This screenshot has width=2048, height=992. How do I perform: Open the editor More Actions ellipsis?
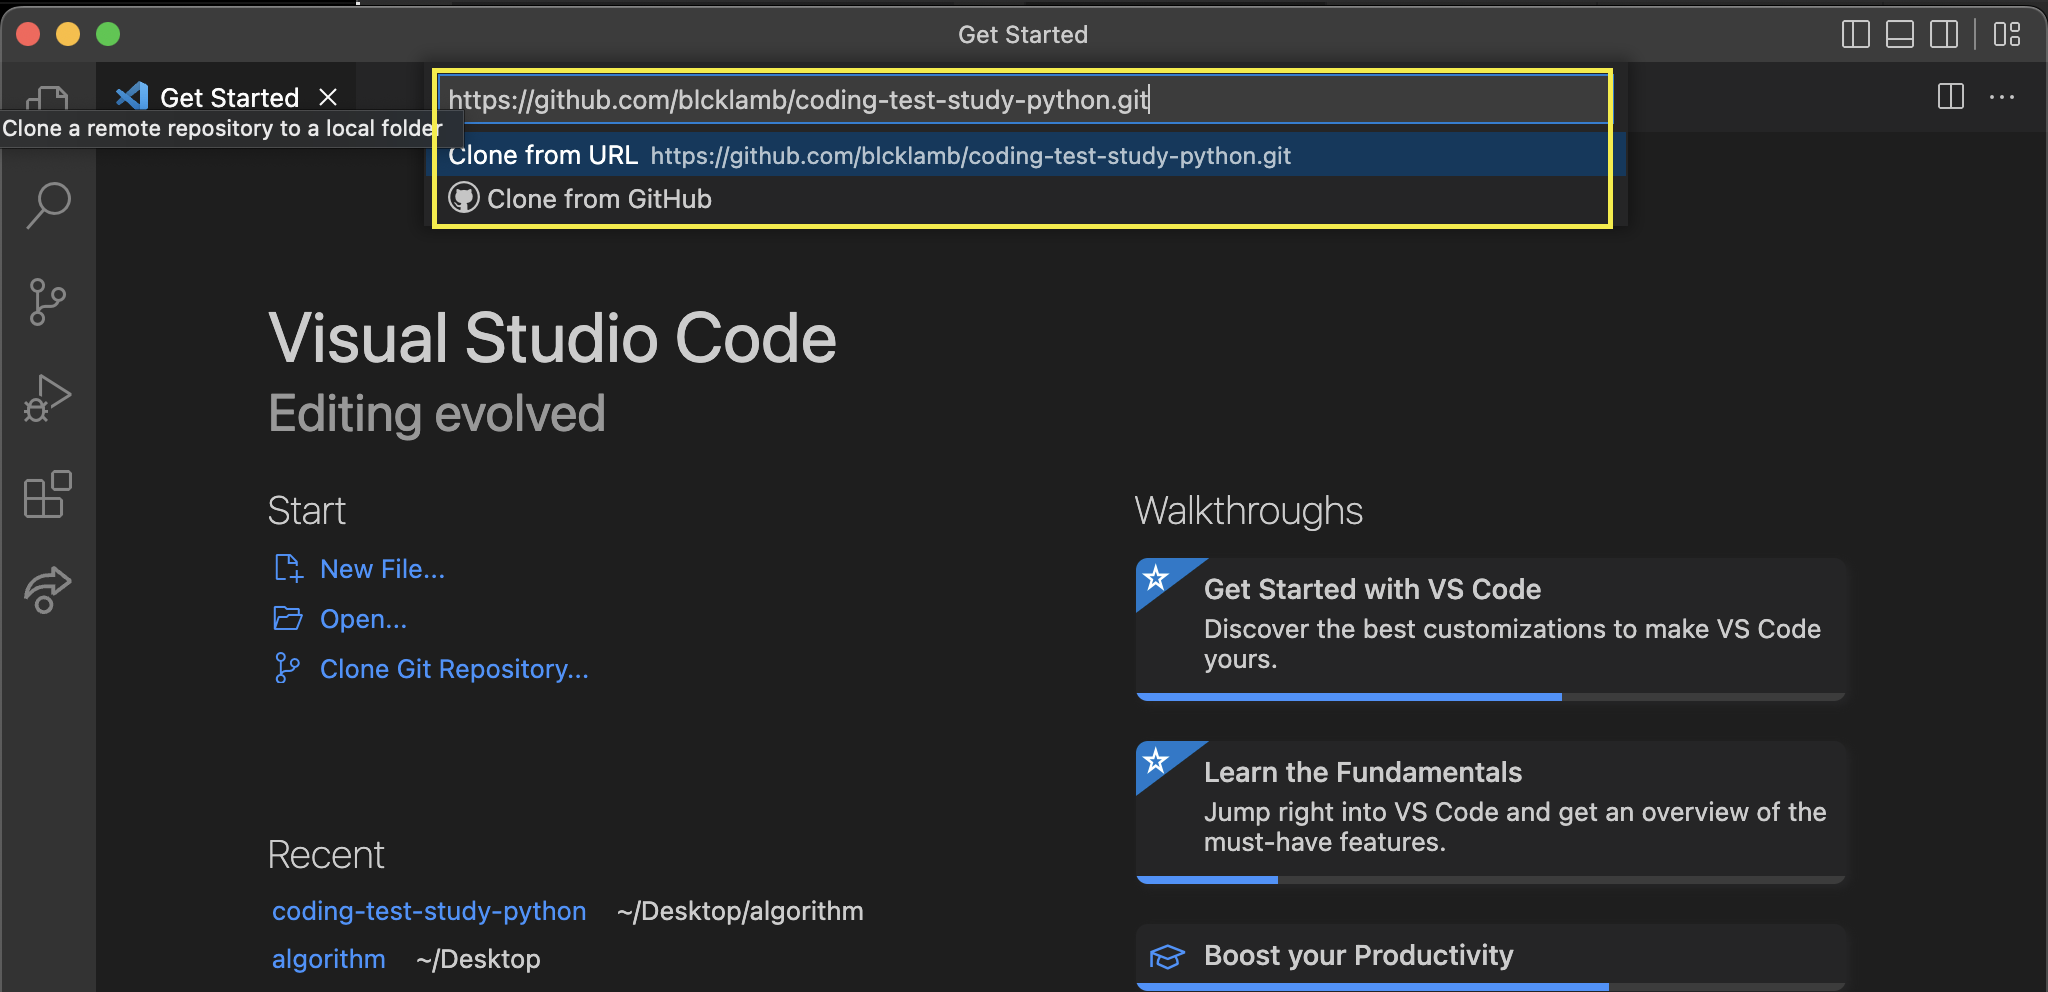(2002, 97)
